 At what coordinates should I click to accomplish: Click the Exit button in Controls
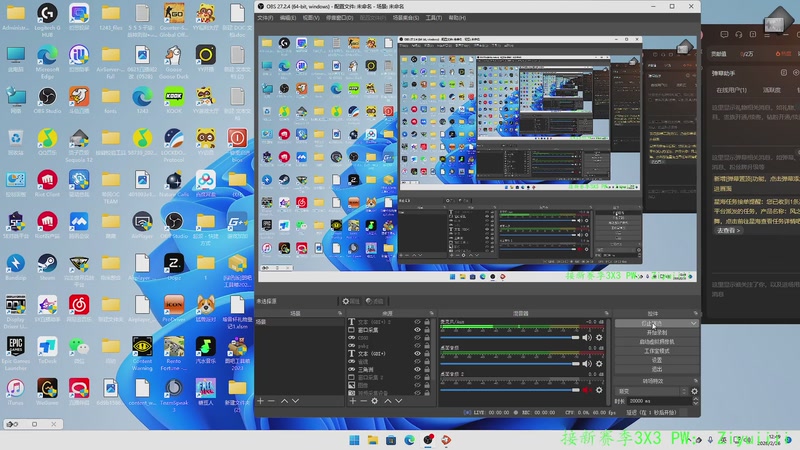pos(657,369)
